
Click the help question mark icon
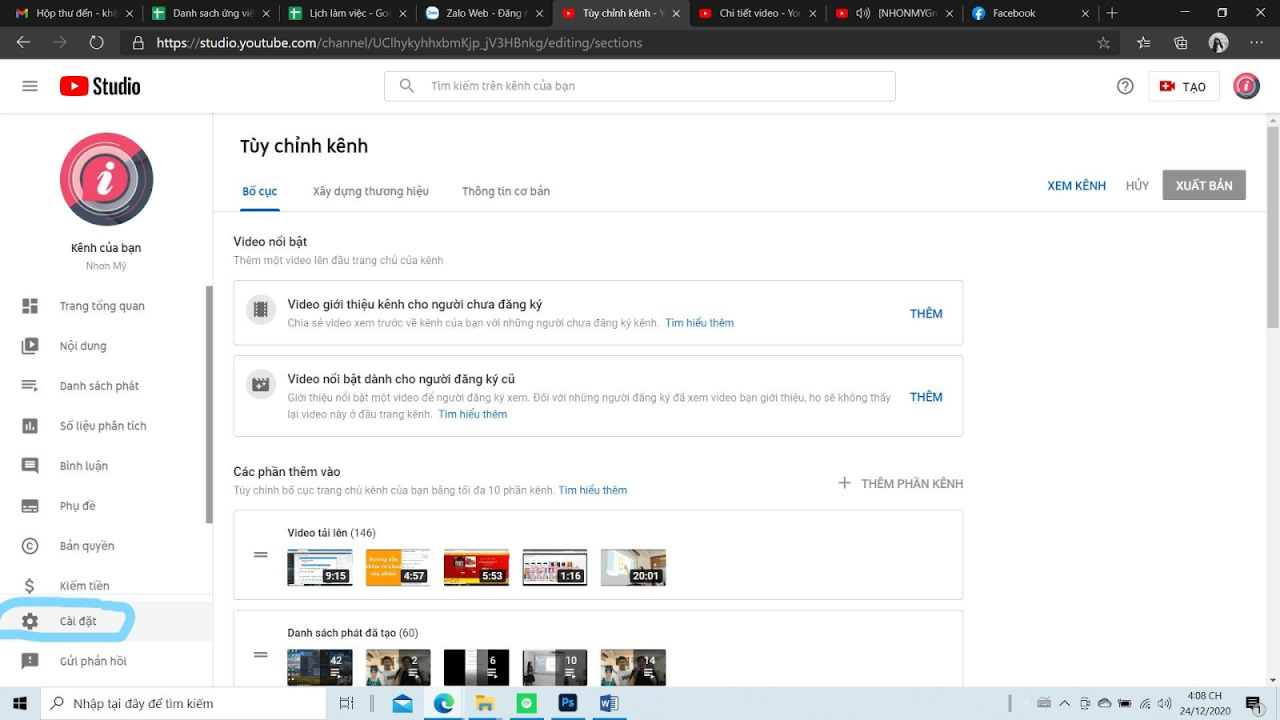click(1125, 86)
